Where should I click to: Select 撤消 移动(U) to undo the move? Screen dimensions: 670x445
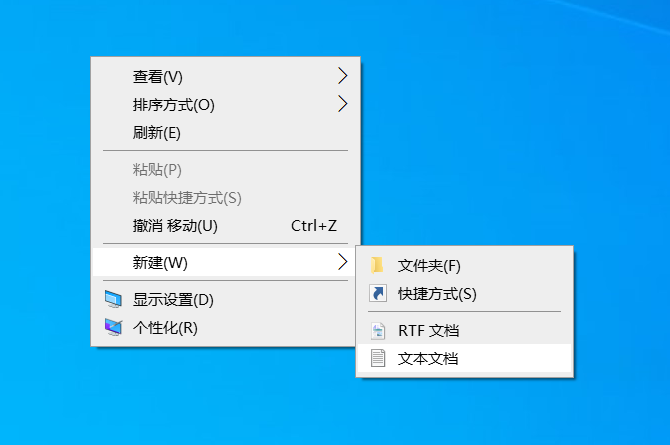[x=175, y=226]
